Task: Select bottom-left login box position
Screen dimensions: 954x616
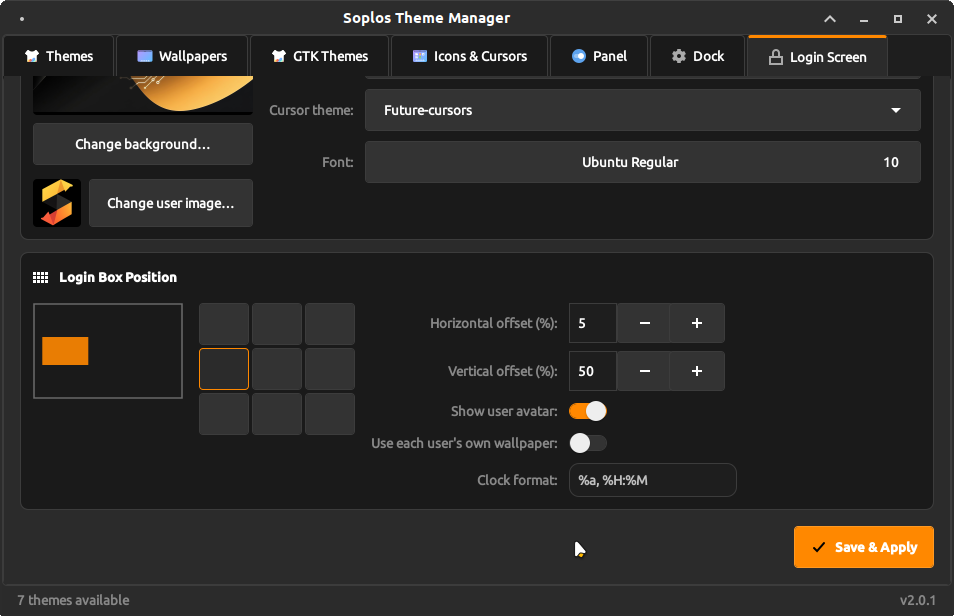Action: click(224, 414)
